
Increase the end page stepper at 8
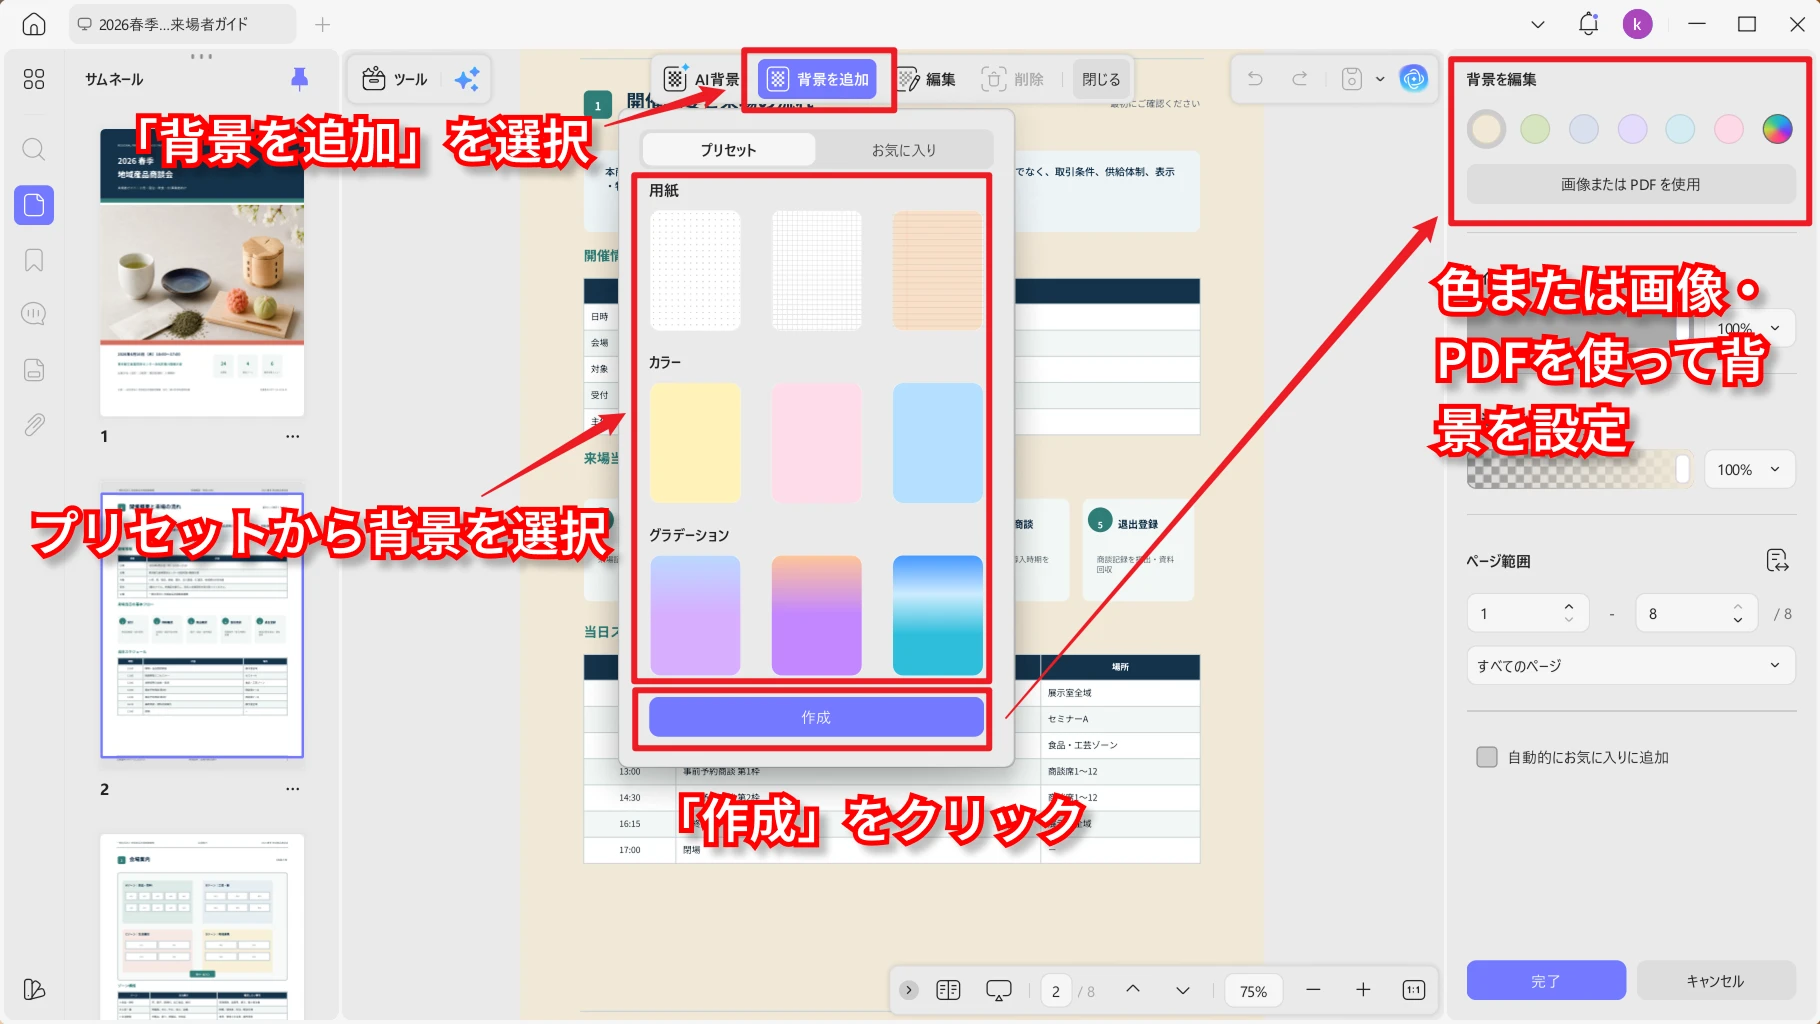pos(1738,606)
